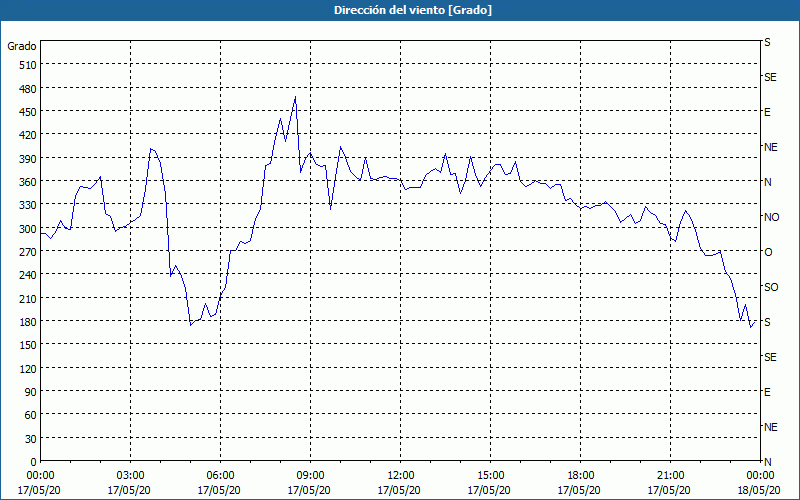800x500 pixels.
Task: Select the 0 value on the degree axis
Action: click(x=34, y=462)
